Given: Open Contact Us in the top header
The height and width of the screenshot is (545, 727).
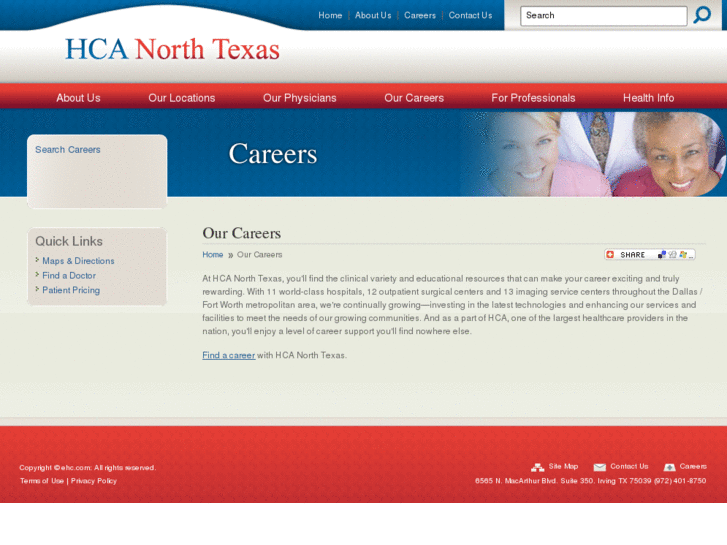Looking at the screenshot, I should (x=470, y=15).
